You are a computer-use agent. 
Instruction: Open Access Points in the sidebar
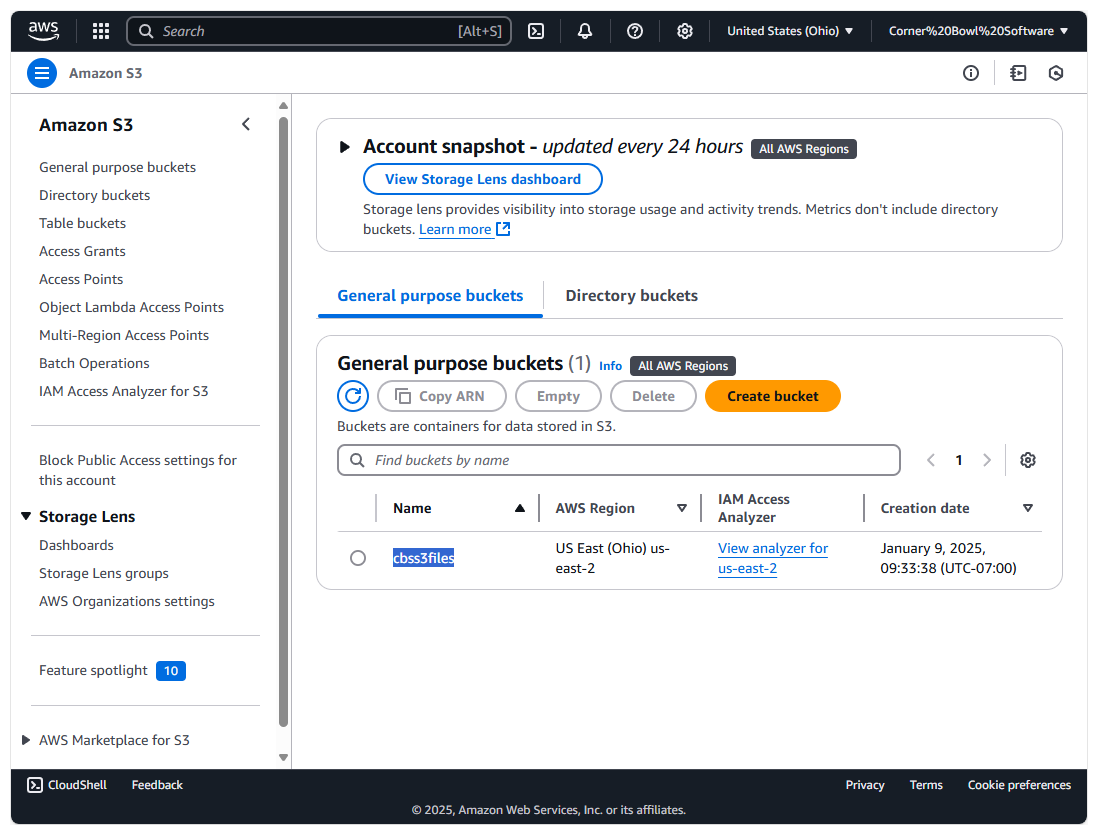click(x=81, y=279)
